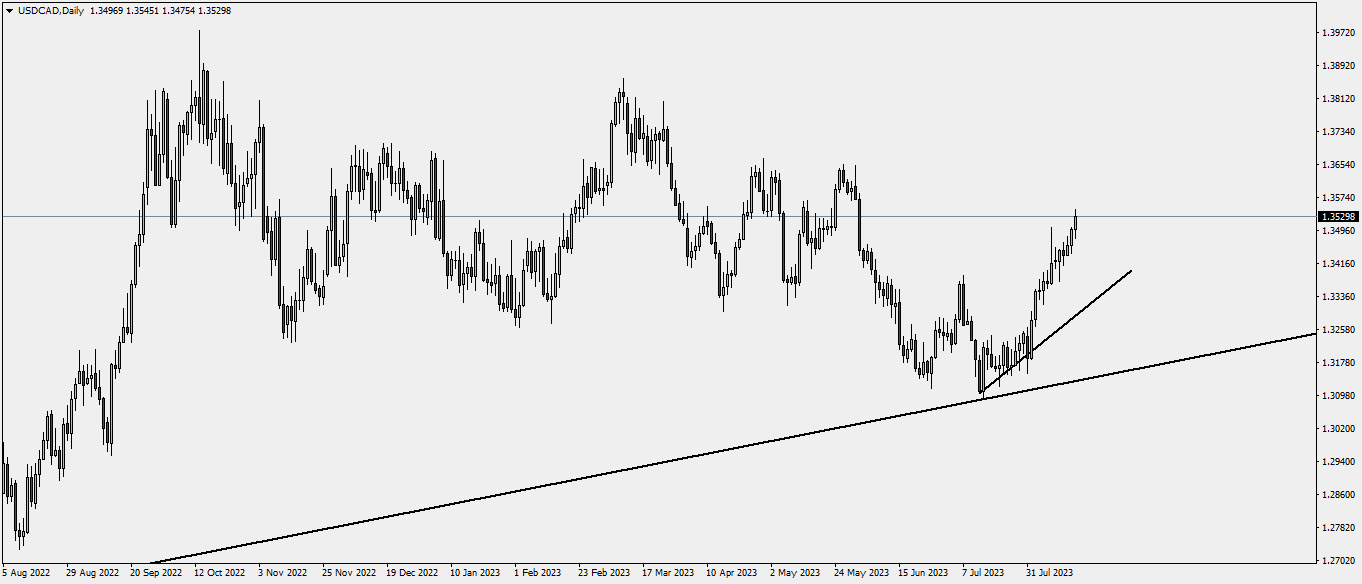Click the 31 Jul 2023 date label
Viewport: 1362px width, 584px height.
coord(1049,574)
